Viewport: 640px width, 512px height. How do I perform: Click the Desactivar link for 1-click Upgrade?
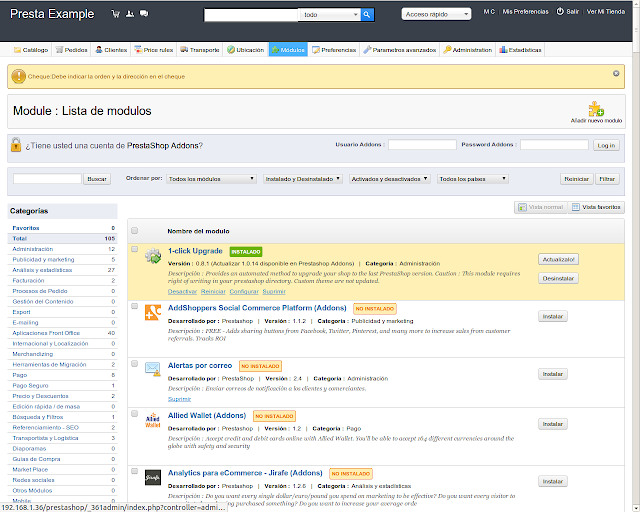click(x=182, y=292)
